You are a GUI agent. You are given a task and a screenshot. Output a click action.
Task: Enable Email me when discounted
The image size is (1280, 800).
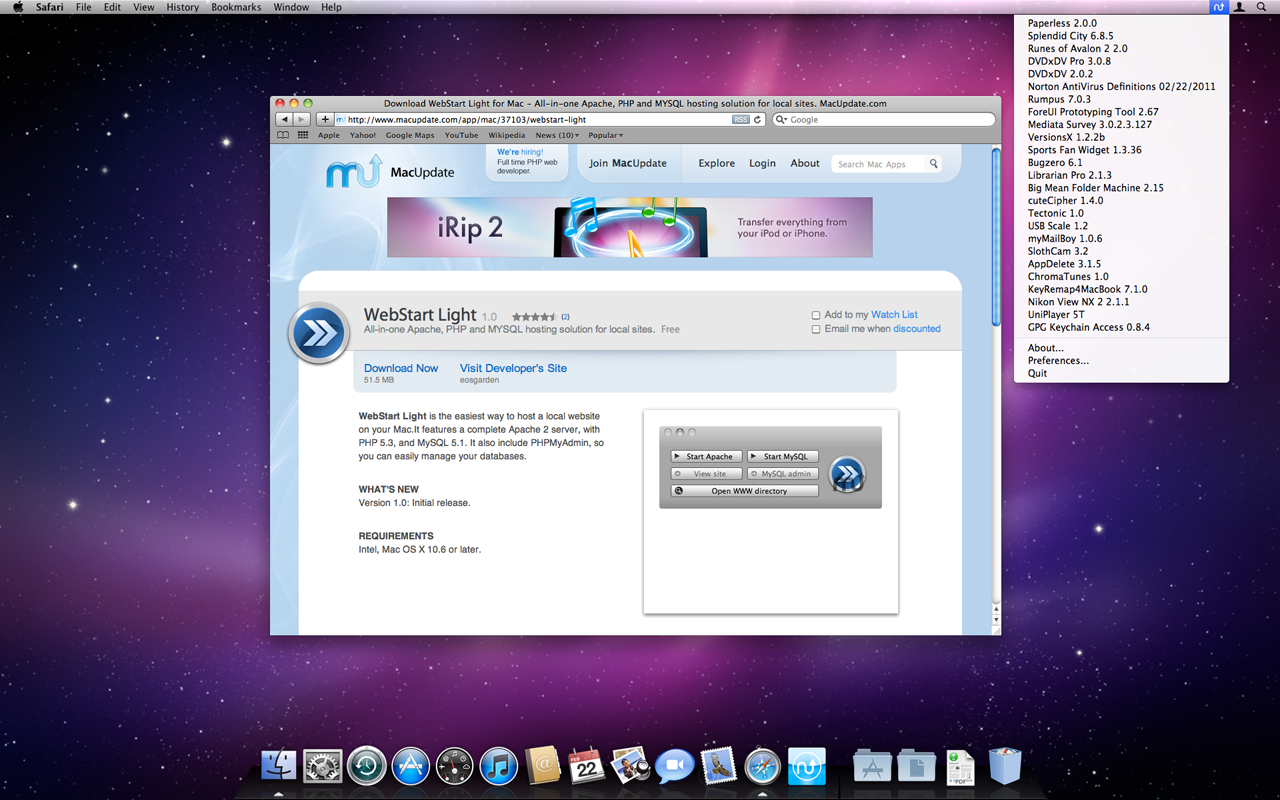[816, 328]
